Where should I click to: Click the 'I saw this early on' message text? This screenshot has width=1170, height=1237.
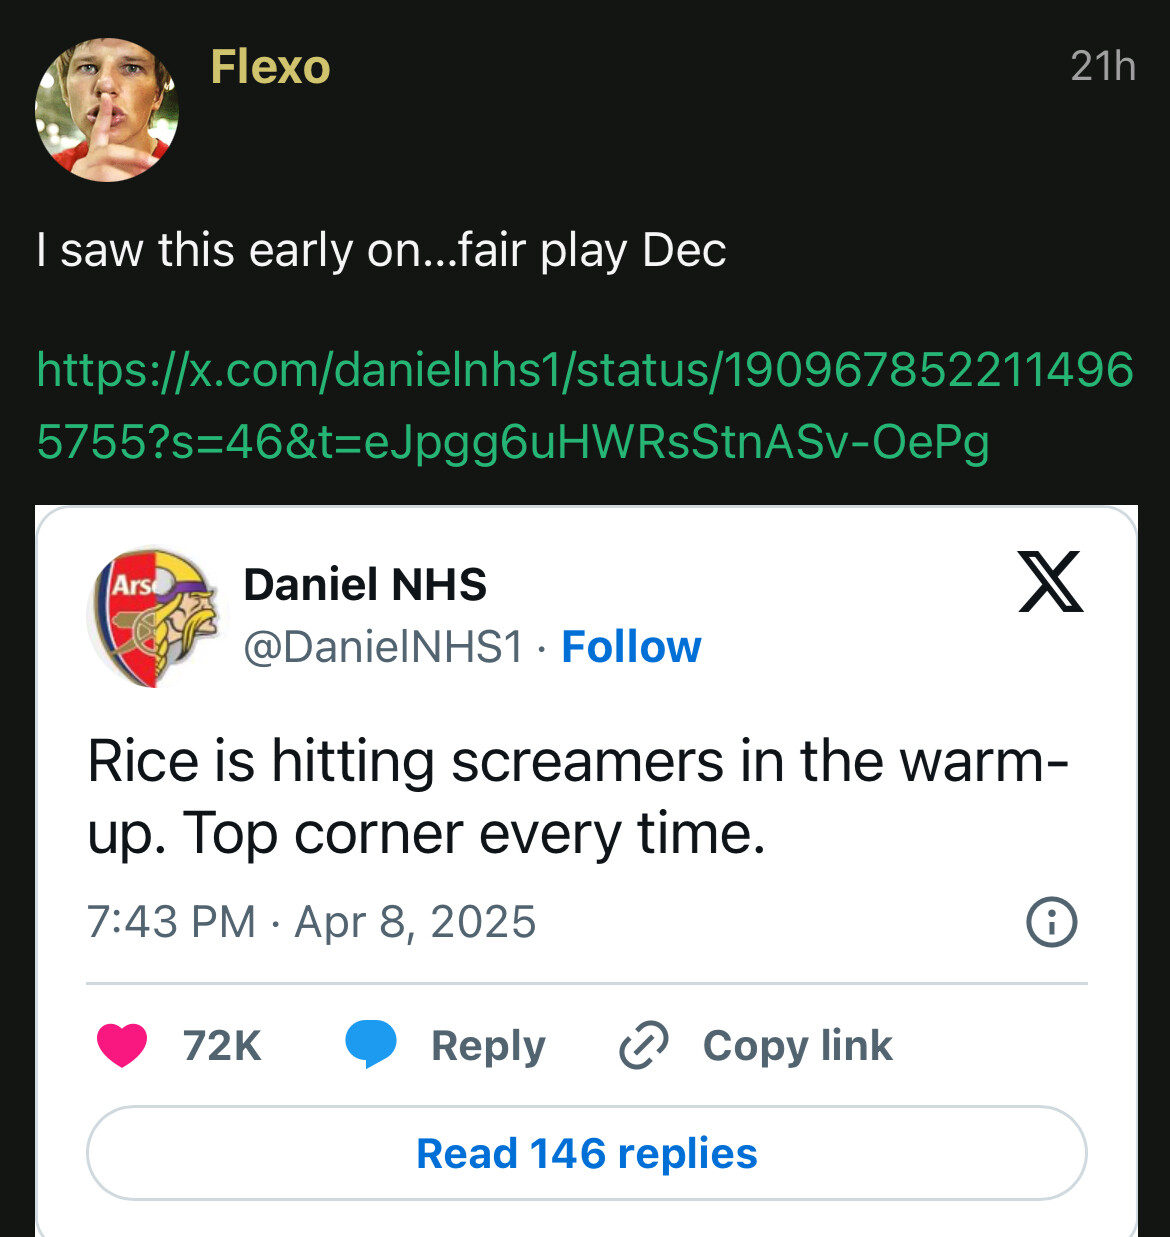pos(381,250)
